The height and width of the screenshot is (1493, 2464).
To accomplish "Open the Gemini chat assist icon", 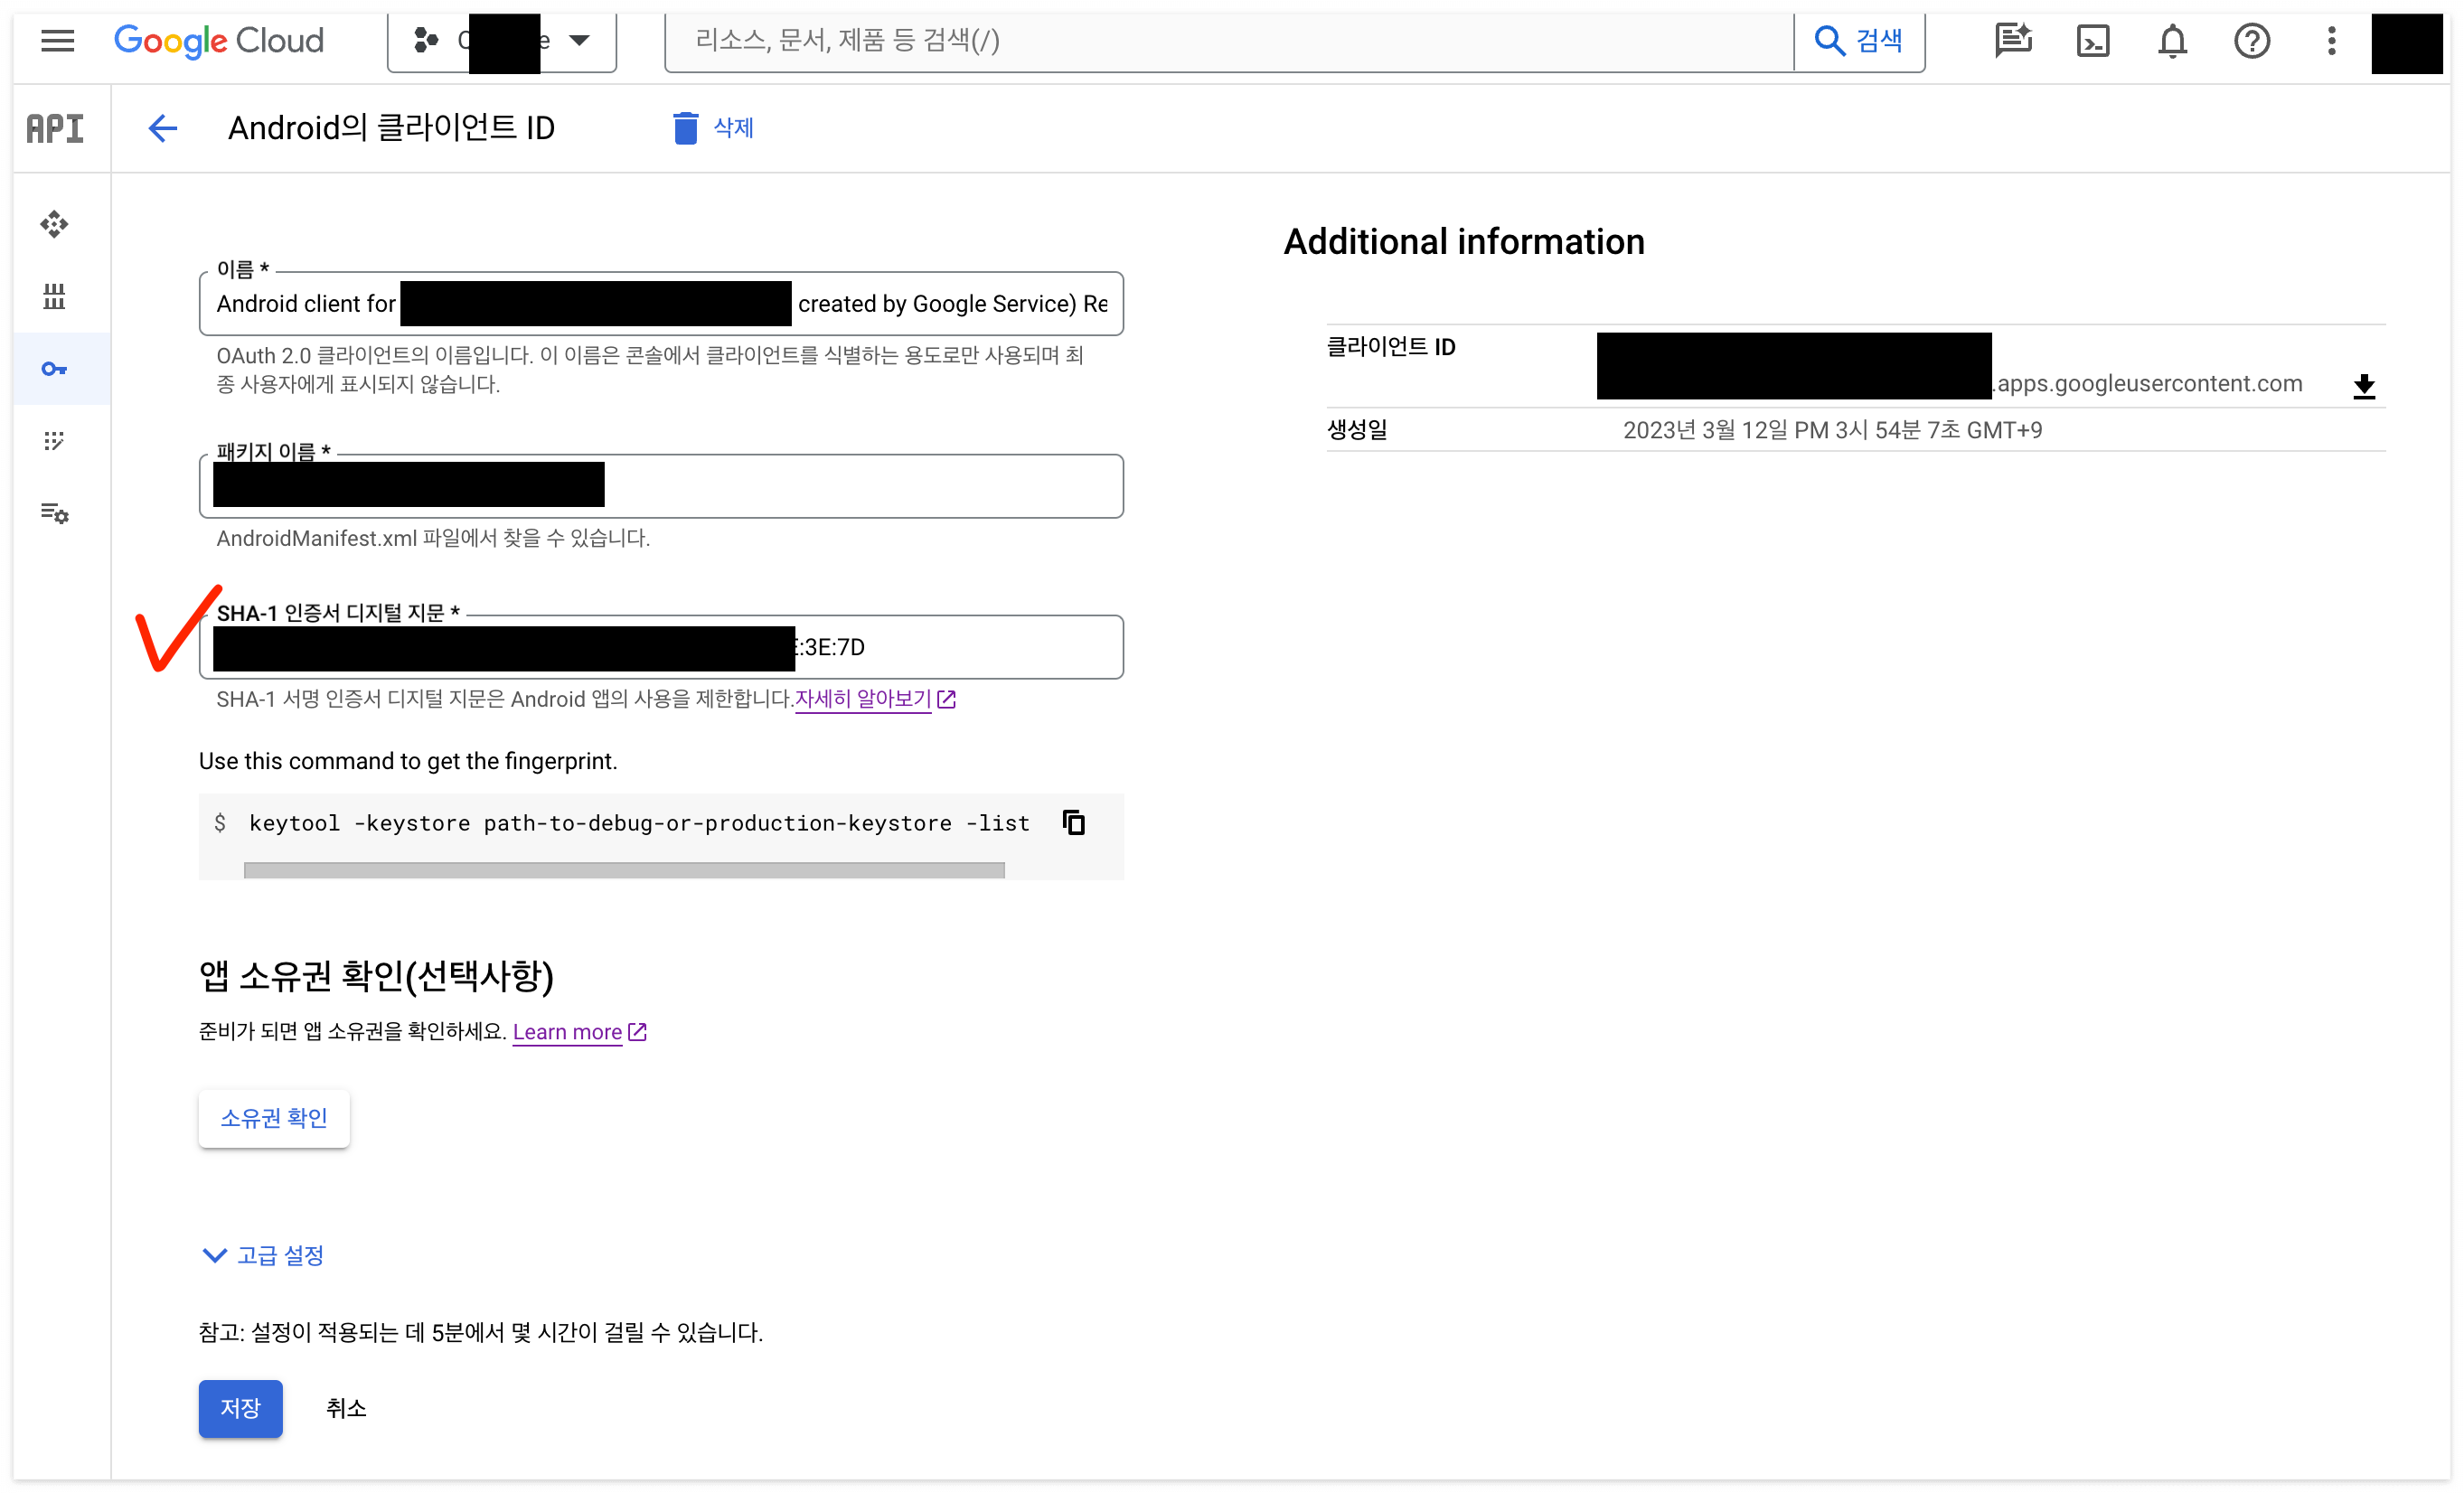I will (2012, 41).
